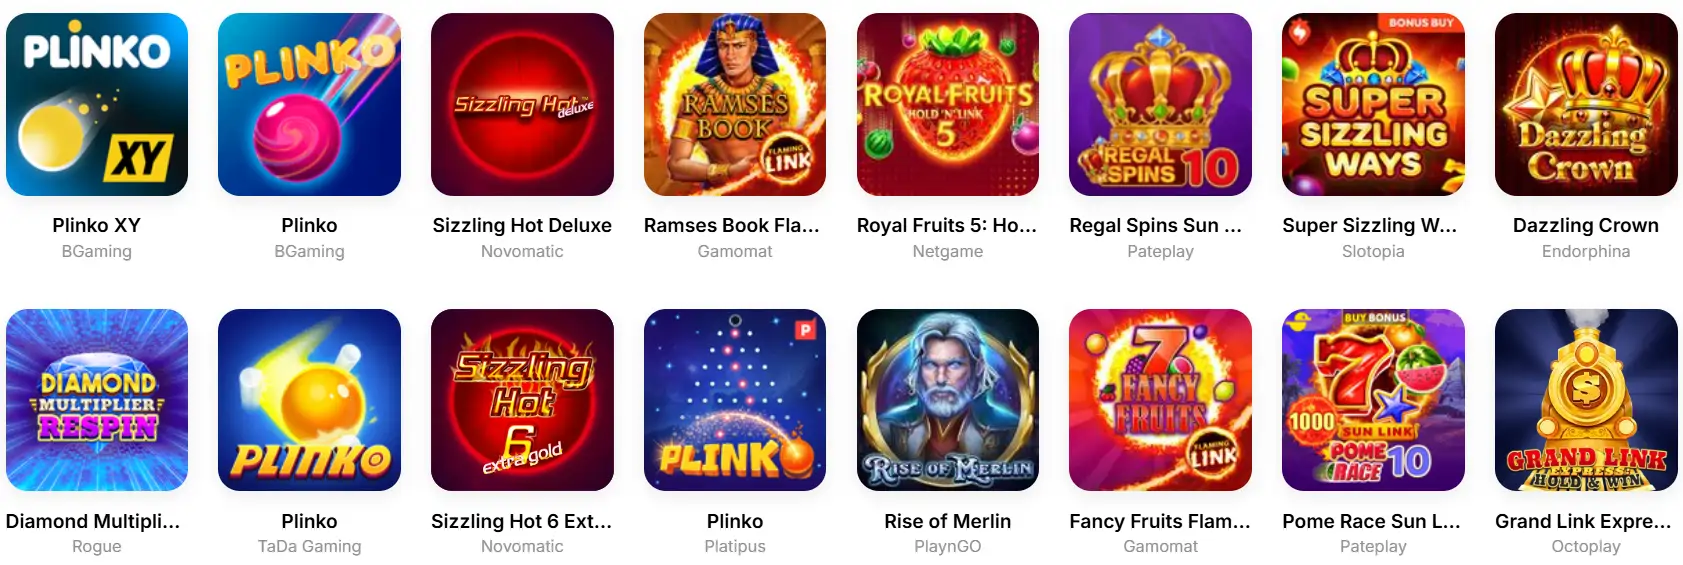
Task: Click the PlaynGO provider label
Action: pyautogui.click(x=948, y=546)
